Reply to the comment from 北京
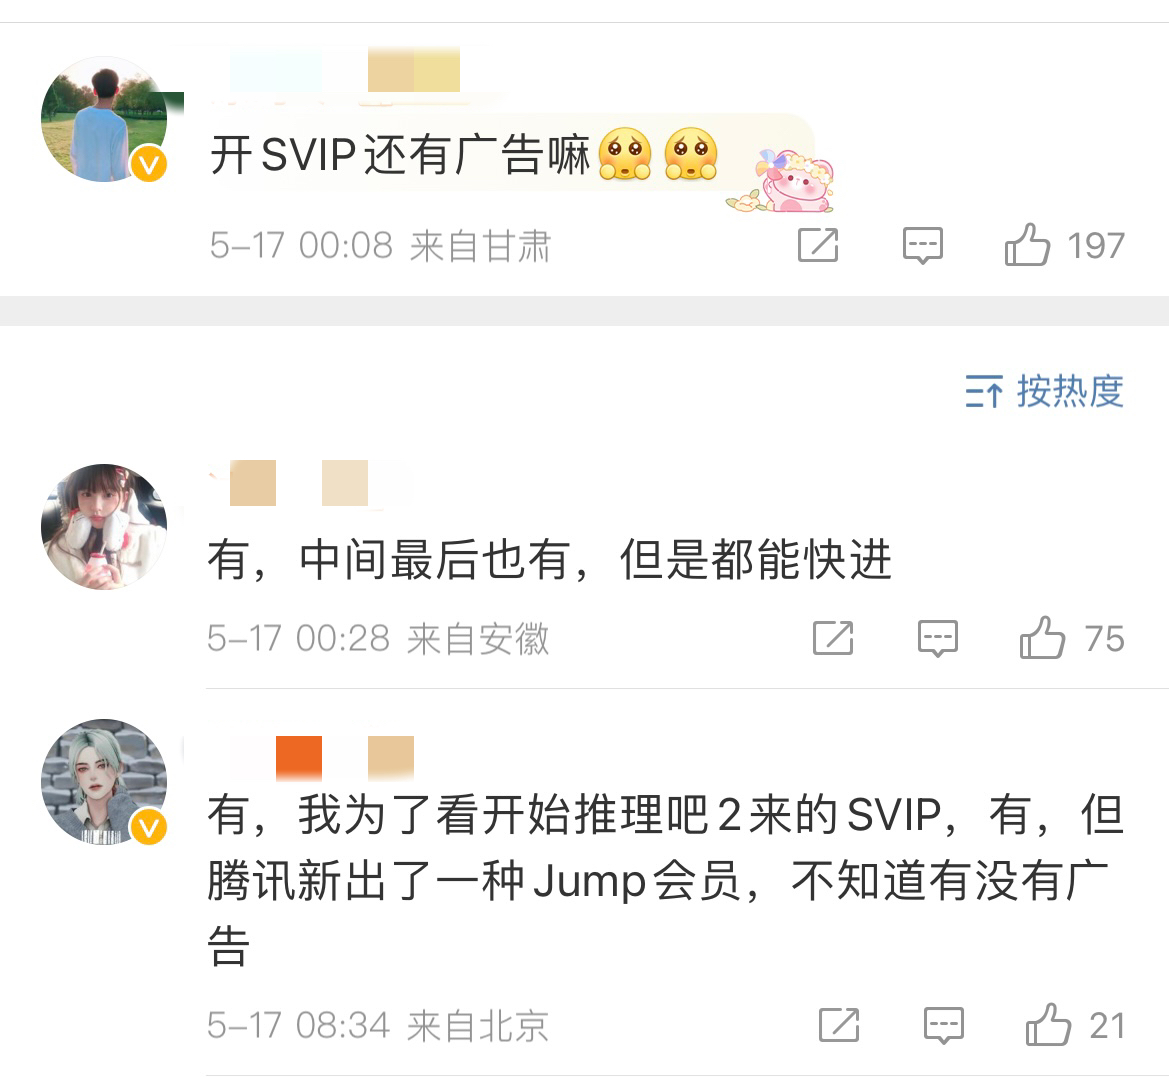 (943, 1026)
